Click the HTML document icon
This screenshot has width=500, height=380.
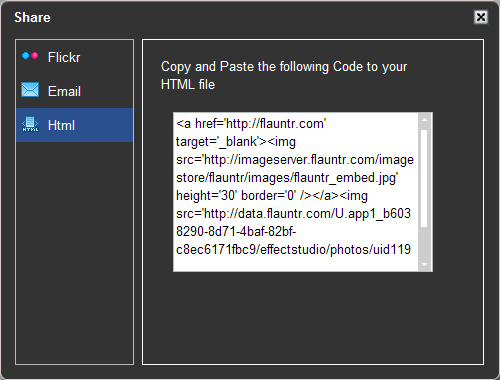tap(30, 124)
